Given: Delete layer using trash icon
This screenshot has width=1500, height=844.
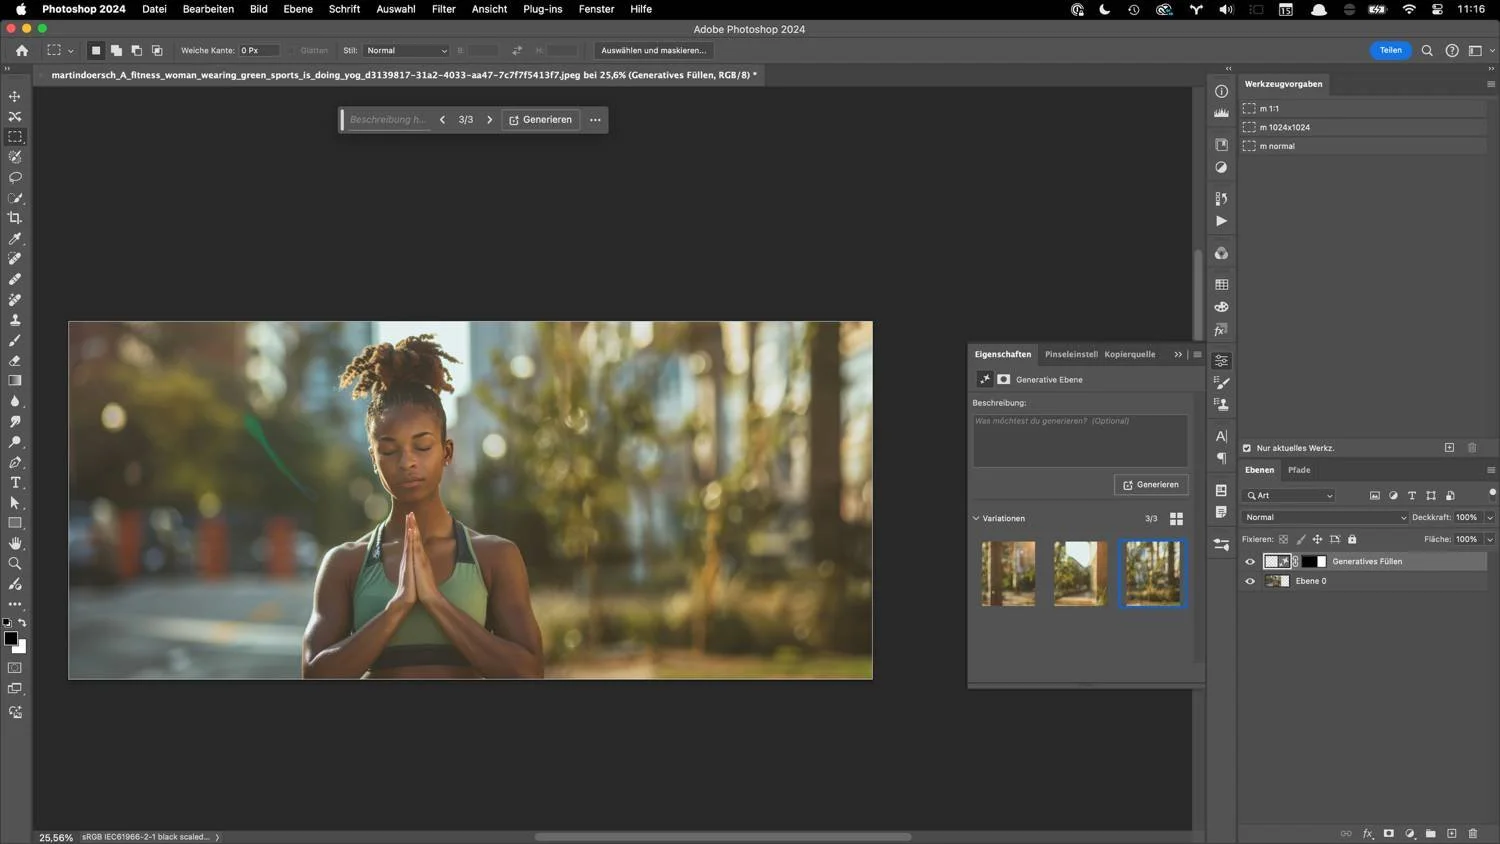Looking at the screenshot, I should 1472,833.
